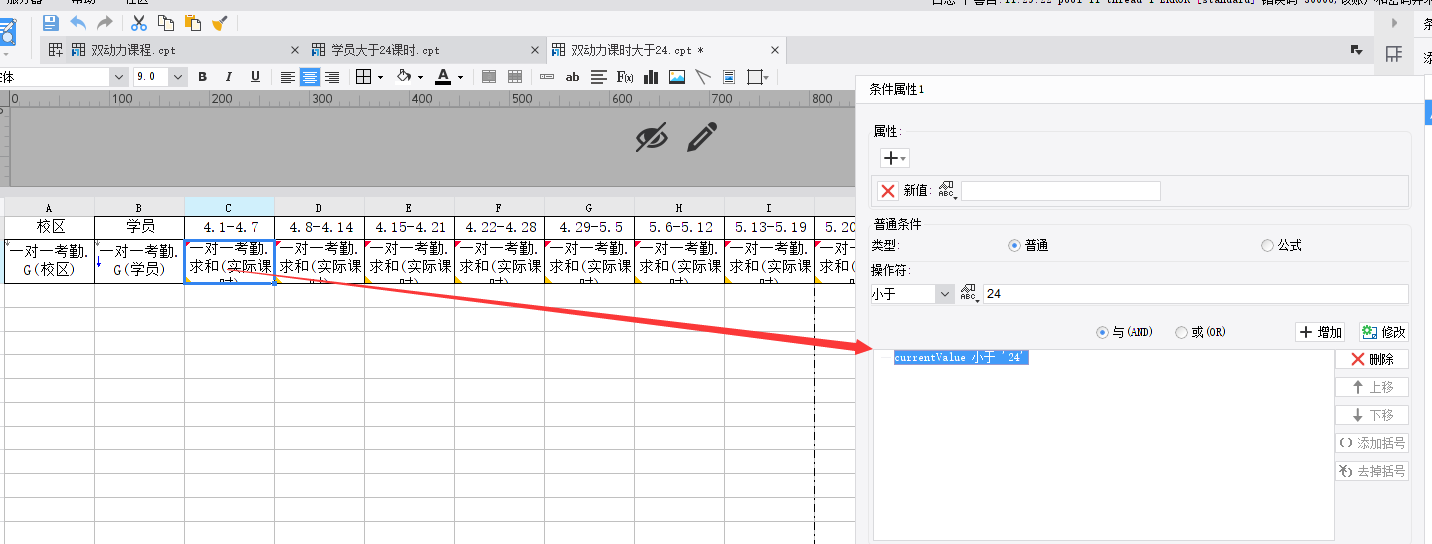Insert sub-report icon
This screenshot has width=1432, height=544.
pos(729,77)
